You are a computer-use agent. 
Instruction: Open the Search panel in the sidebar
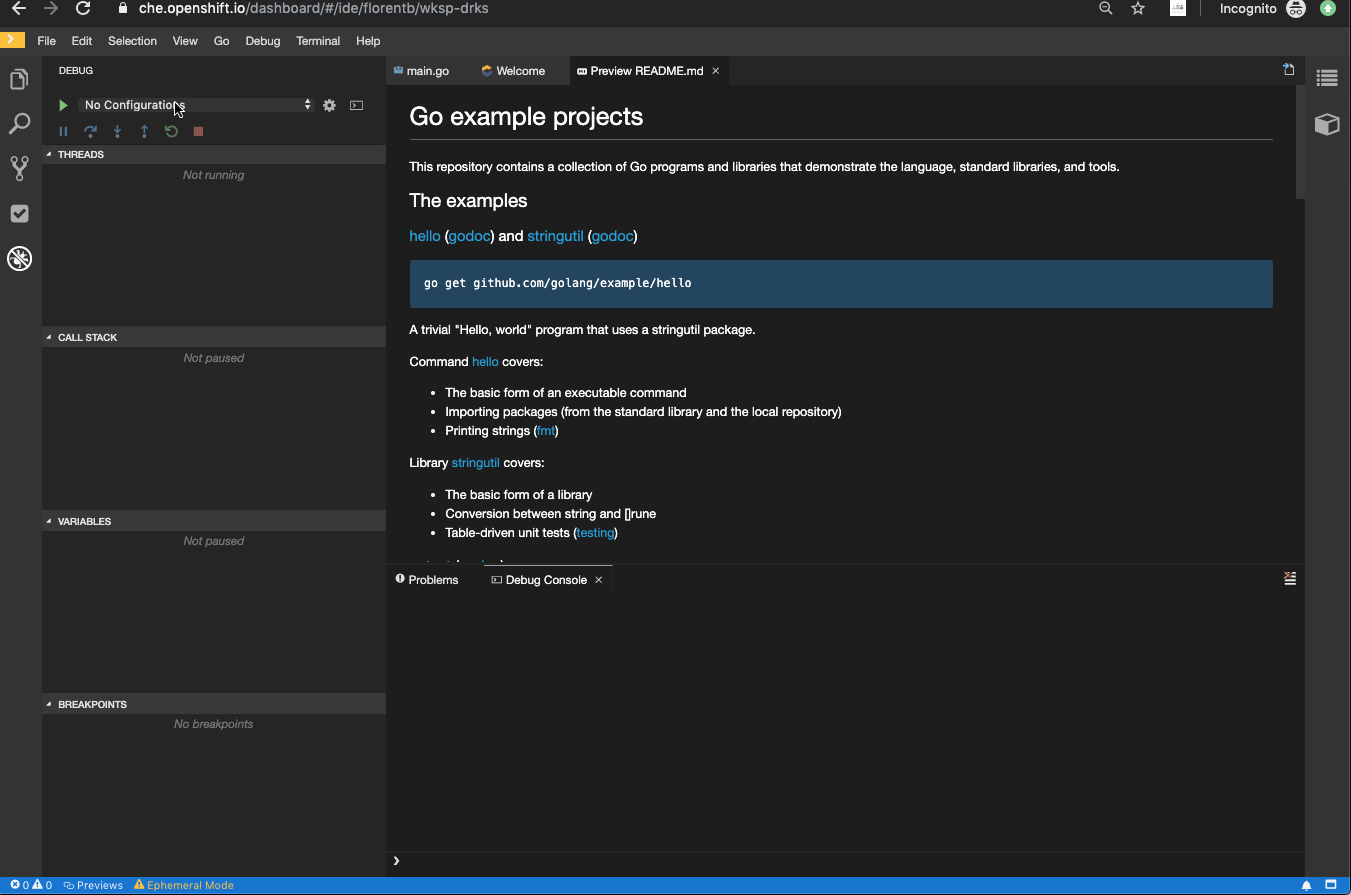click(x=18, y=123)
